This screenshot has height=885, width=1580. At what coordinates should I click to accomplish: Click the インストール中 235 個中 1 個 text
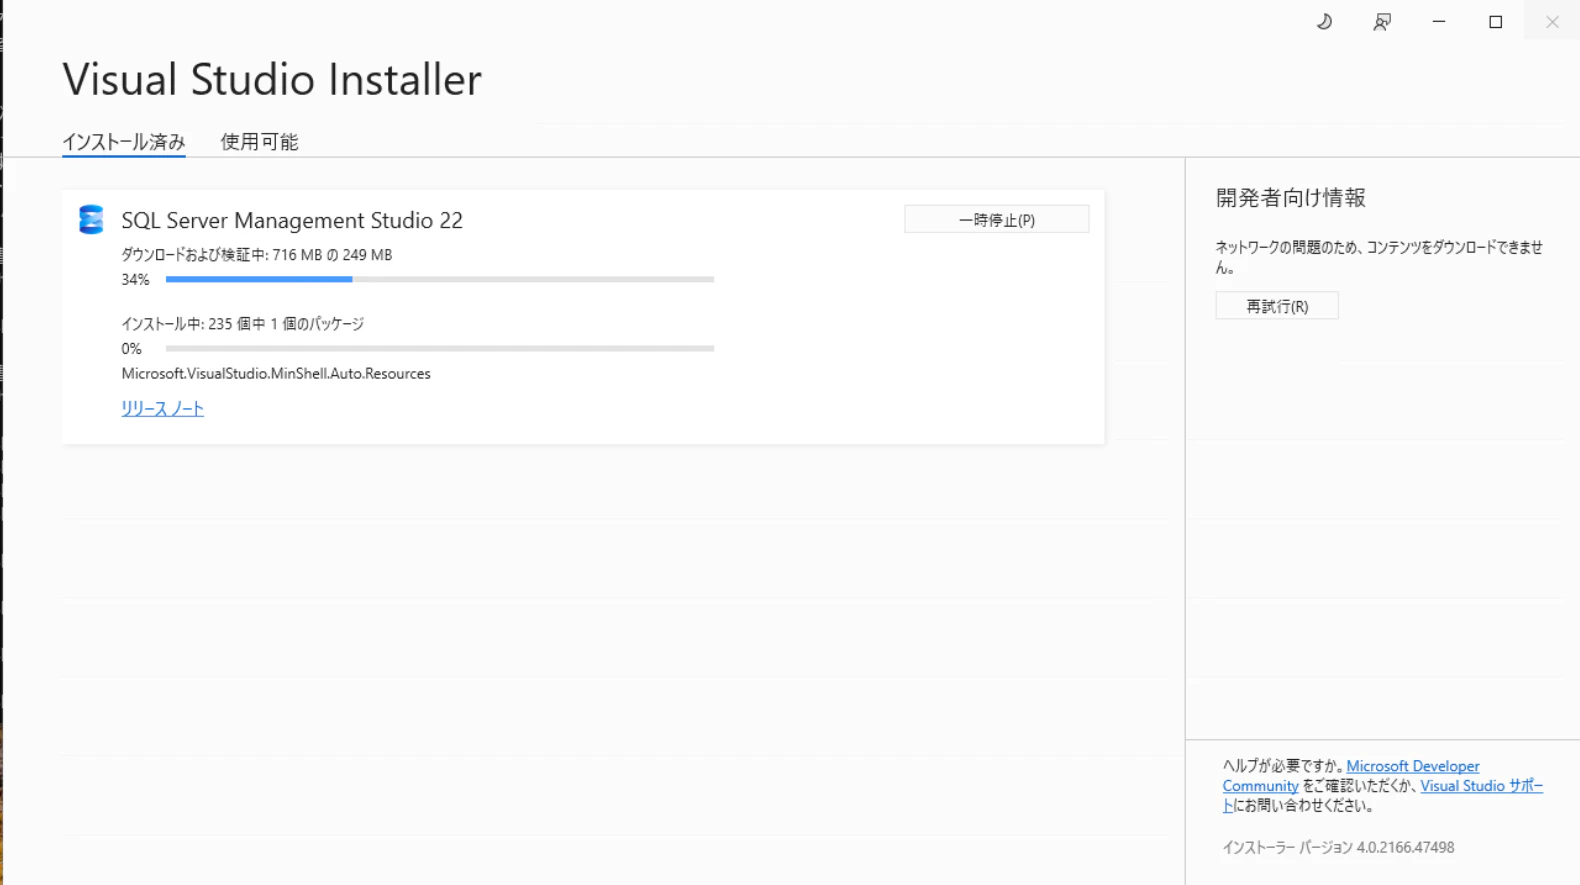point(243,324)
